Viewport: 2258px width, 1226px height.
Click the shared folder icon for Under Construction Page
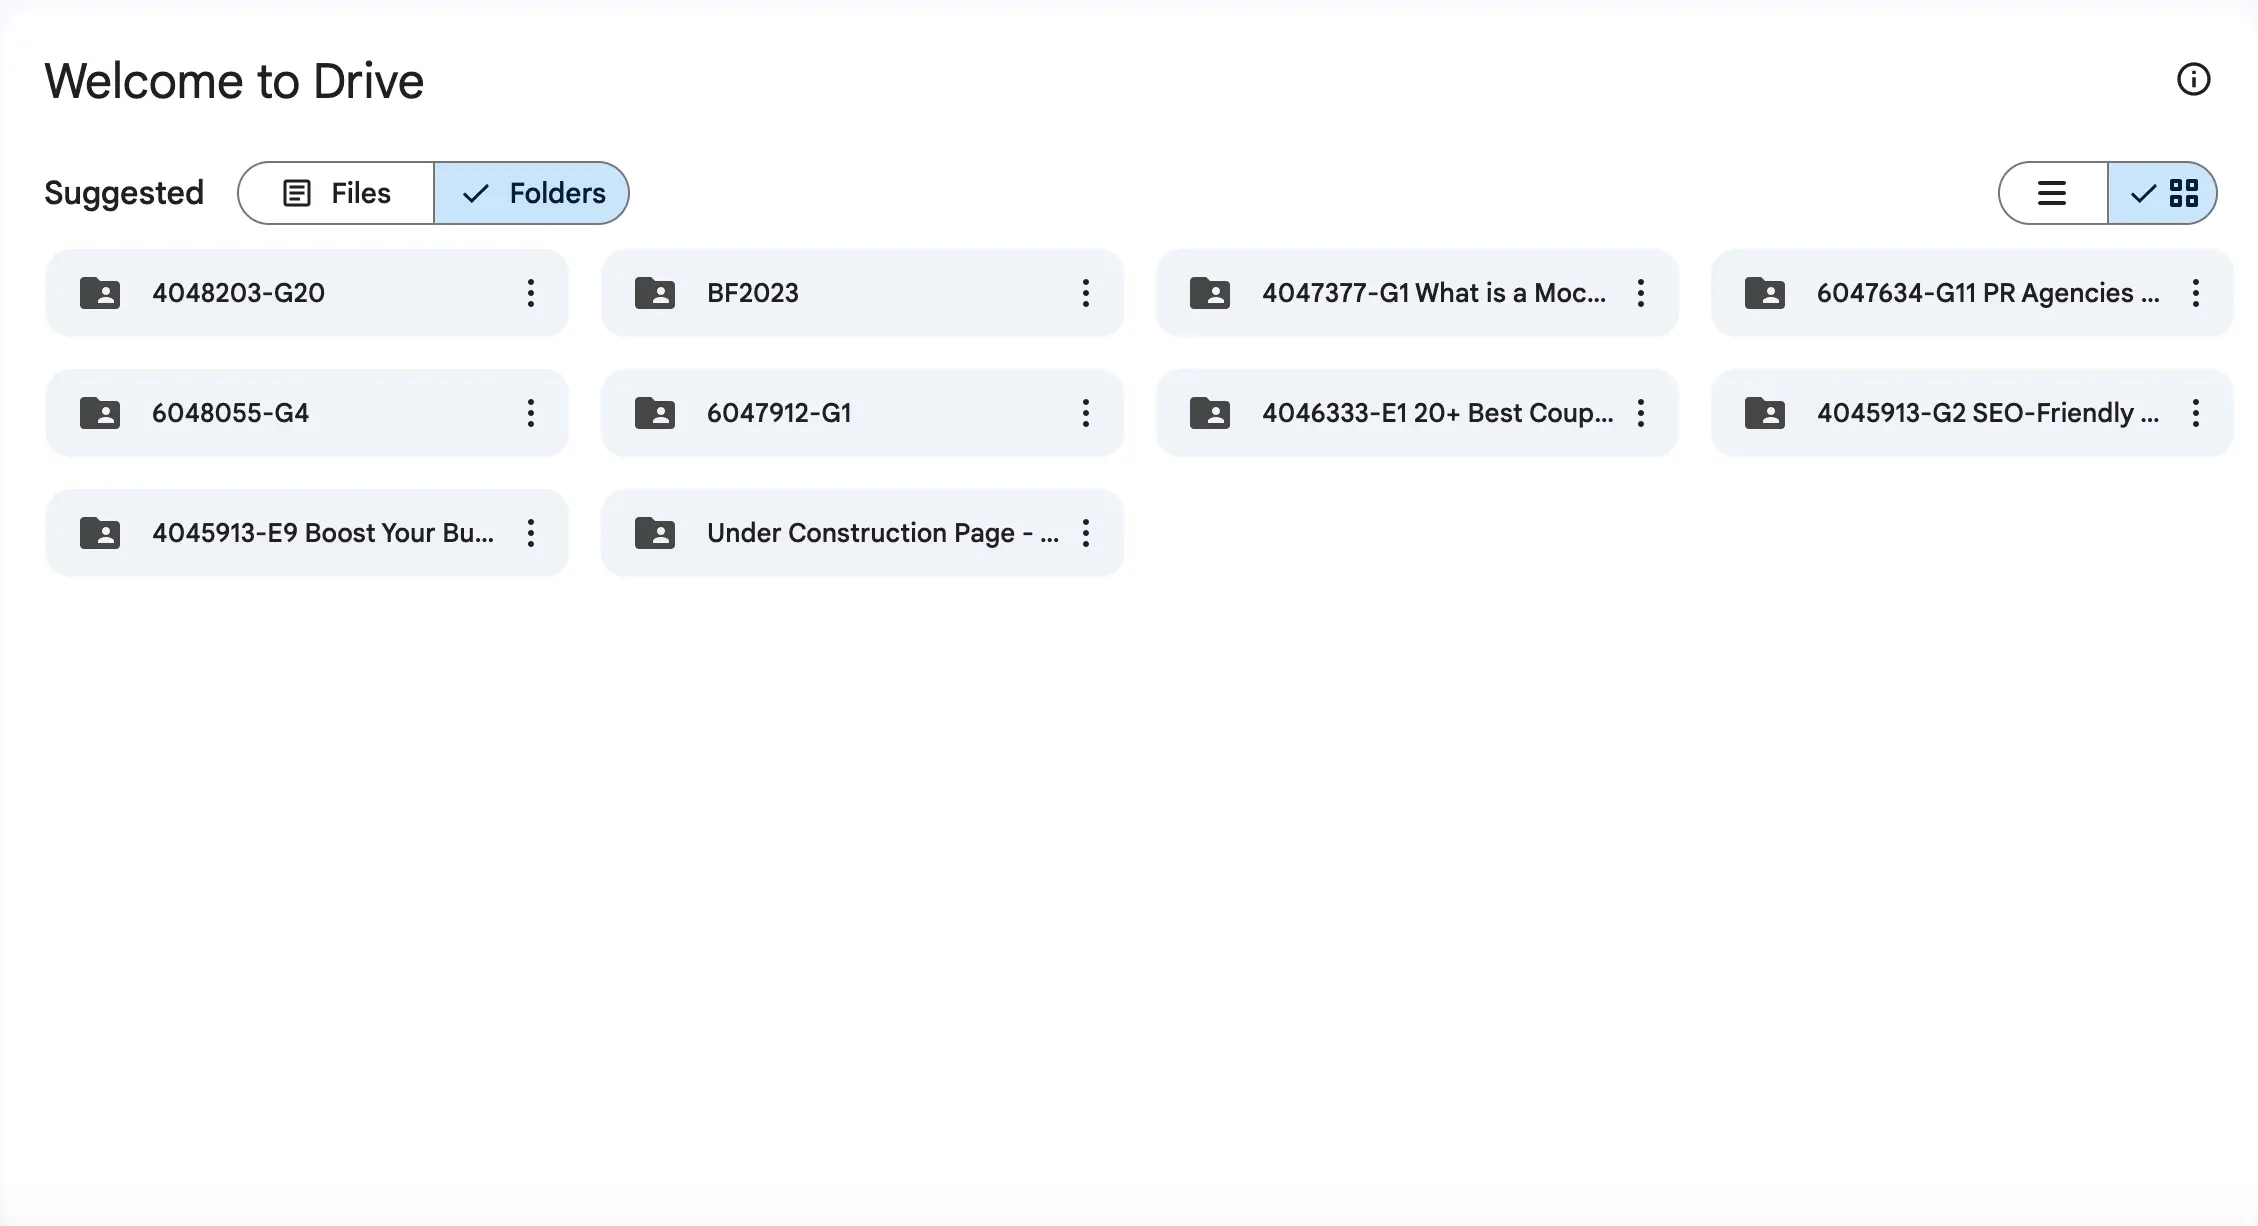click(x=655, y=533)
